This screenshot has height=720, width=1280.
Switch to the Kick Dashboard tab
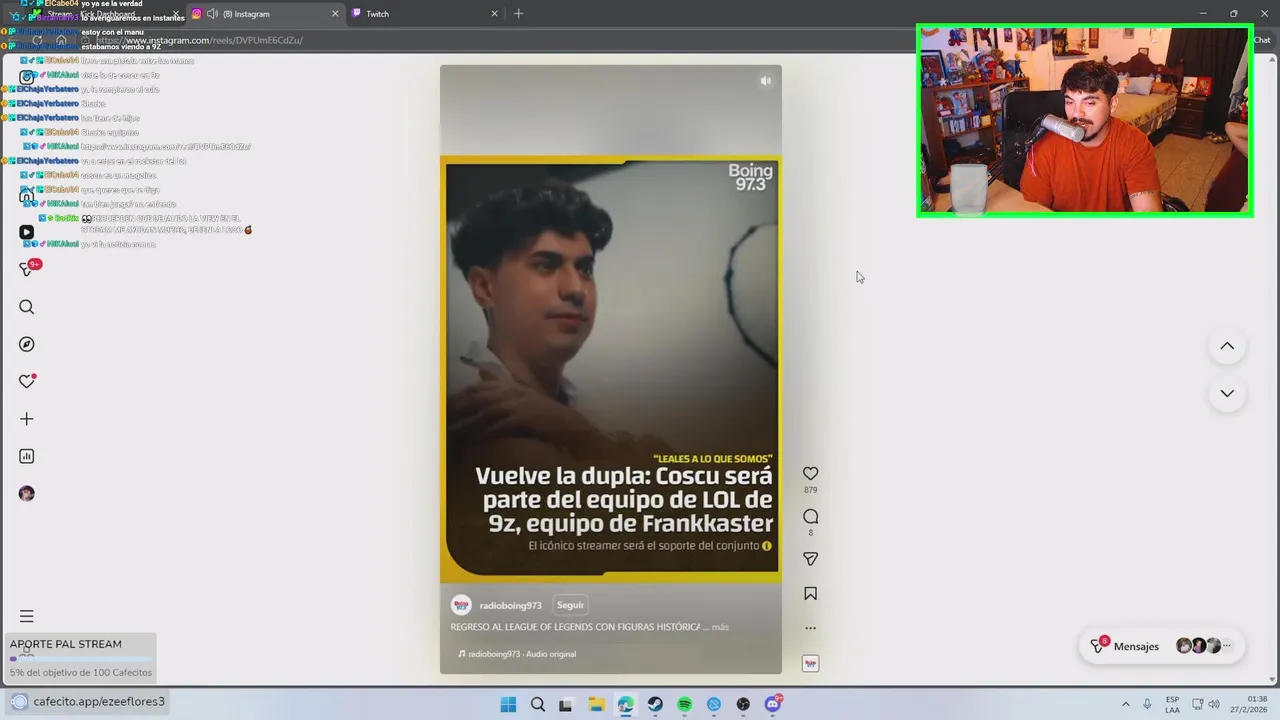tap(107, 14)
